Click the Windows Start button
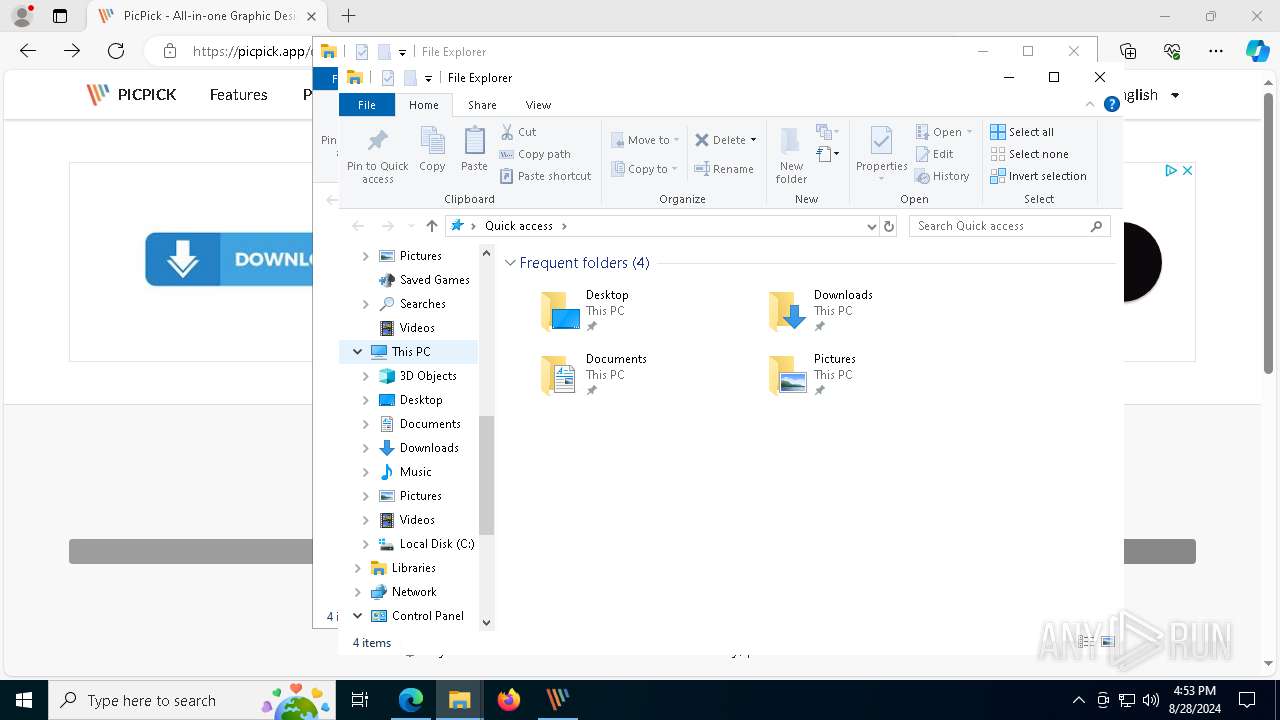The image size is (1280, 720). click(x=24, y=700)
